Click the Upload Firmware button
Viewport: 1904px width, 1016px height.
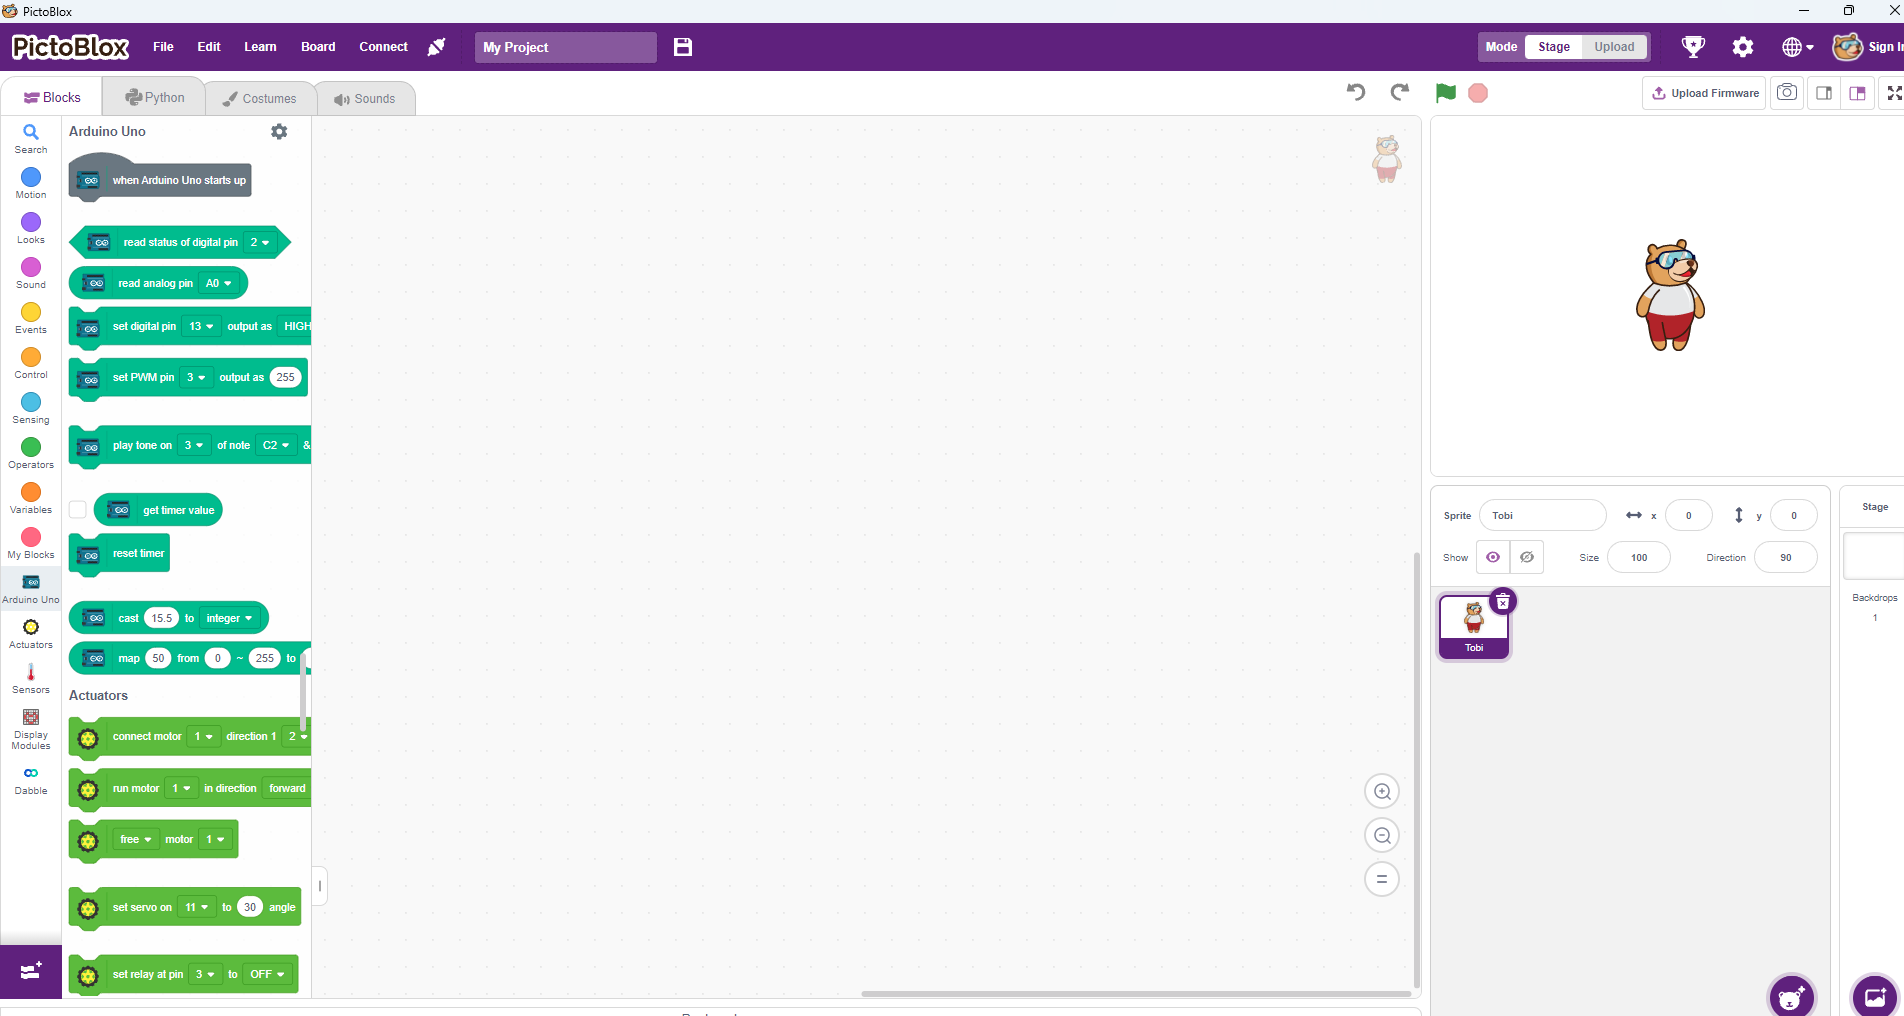1704,93
